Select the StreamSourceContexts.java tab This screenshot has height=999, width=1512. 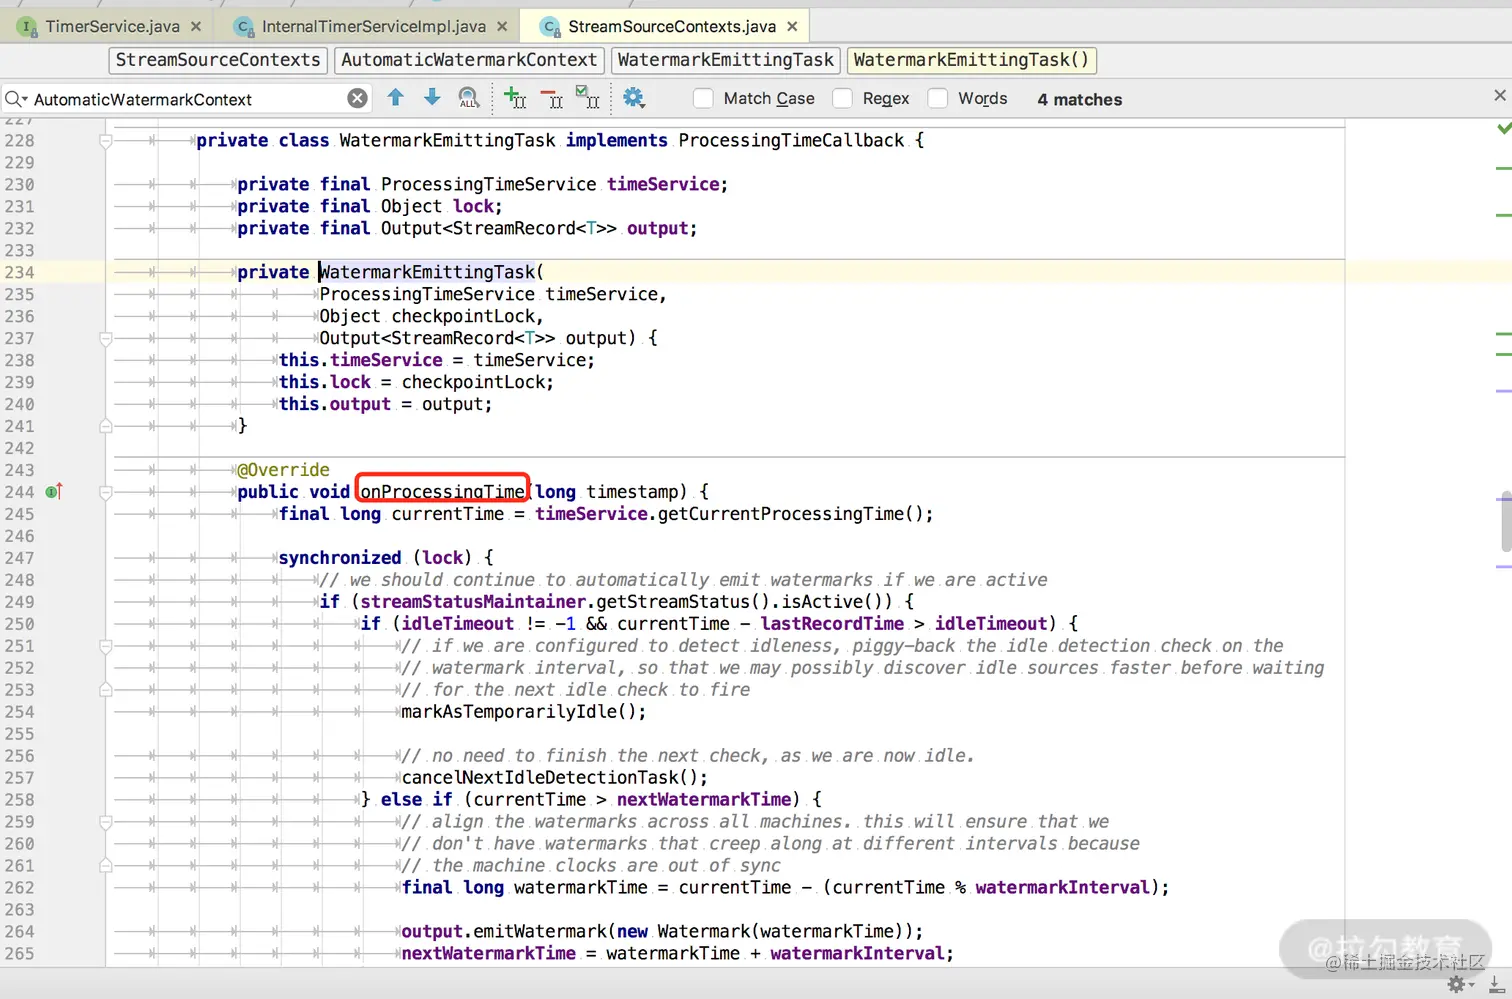pos(672,26)
